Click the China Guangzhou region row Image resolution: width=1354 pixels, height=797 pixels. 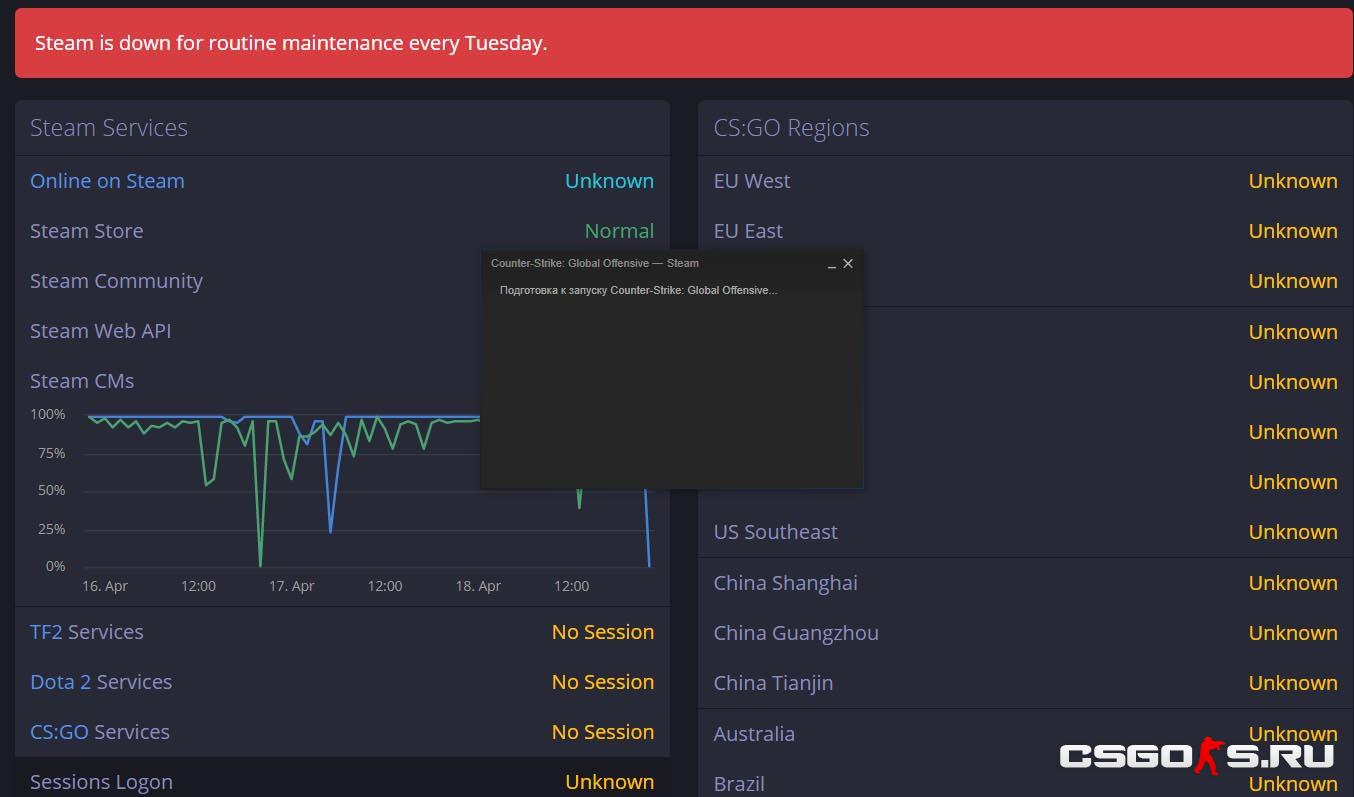1025,633
